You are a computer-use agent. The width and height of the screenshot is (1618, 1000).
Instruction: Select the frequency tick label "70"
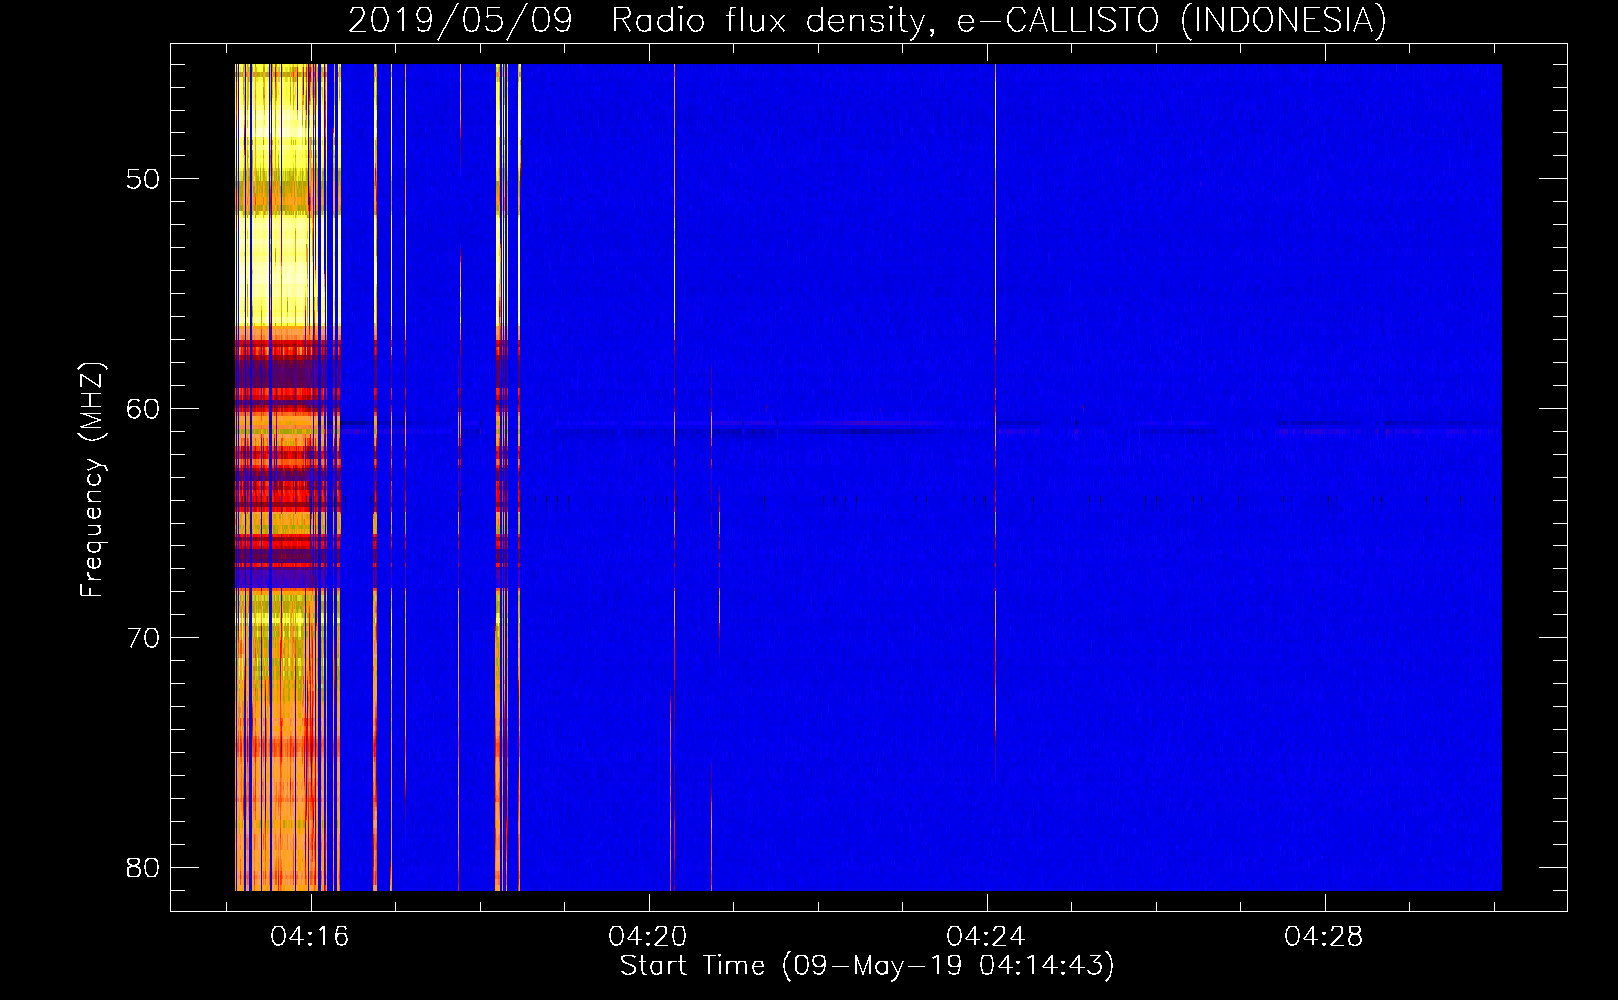(x=143, y=637)
